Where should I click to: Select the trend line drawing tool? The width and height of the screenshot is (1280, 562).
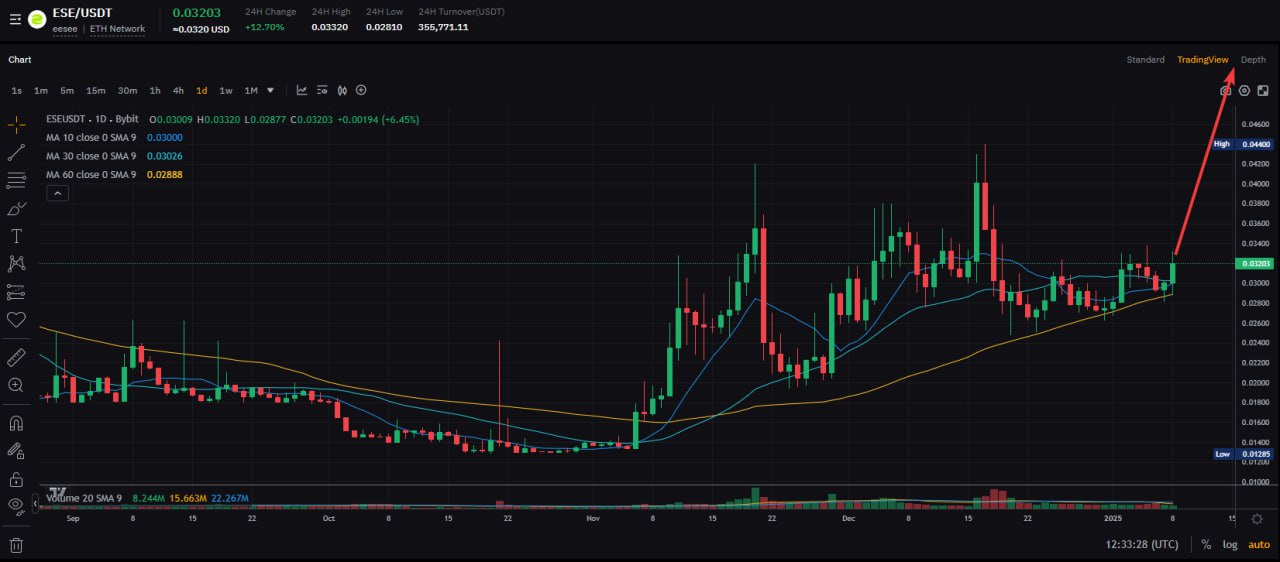16,153
